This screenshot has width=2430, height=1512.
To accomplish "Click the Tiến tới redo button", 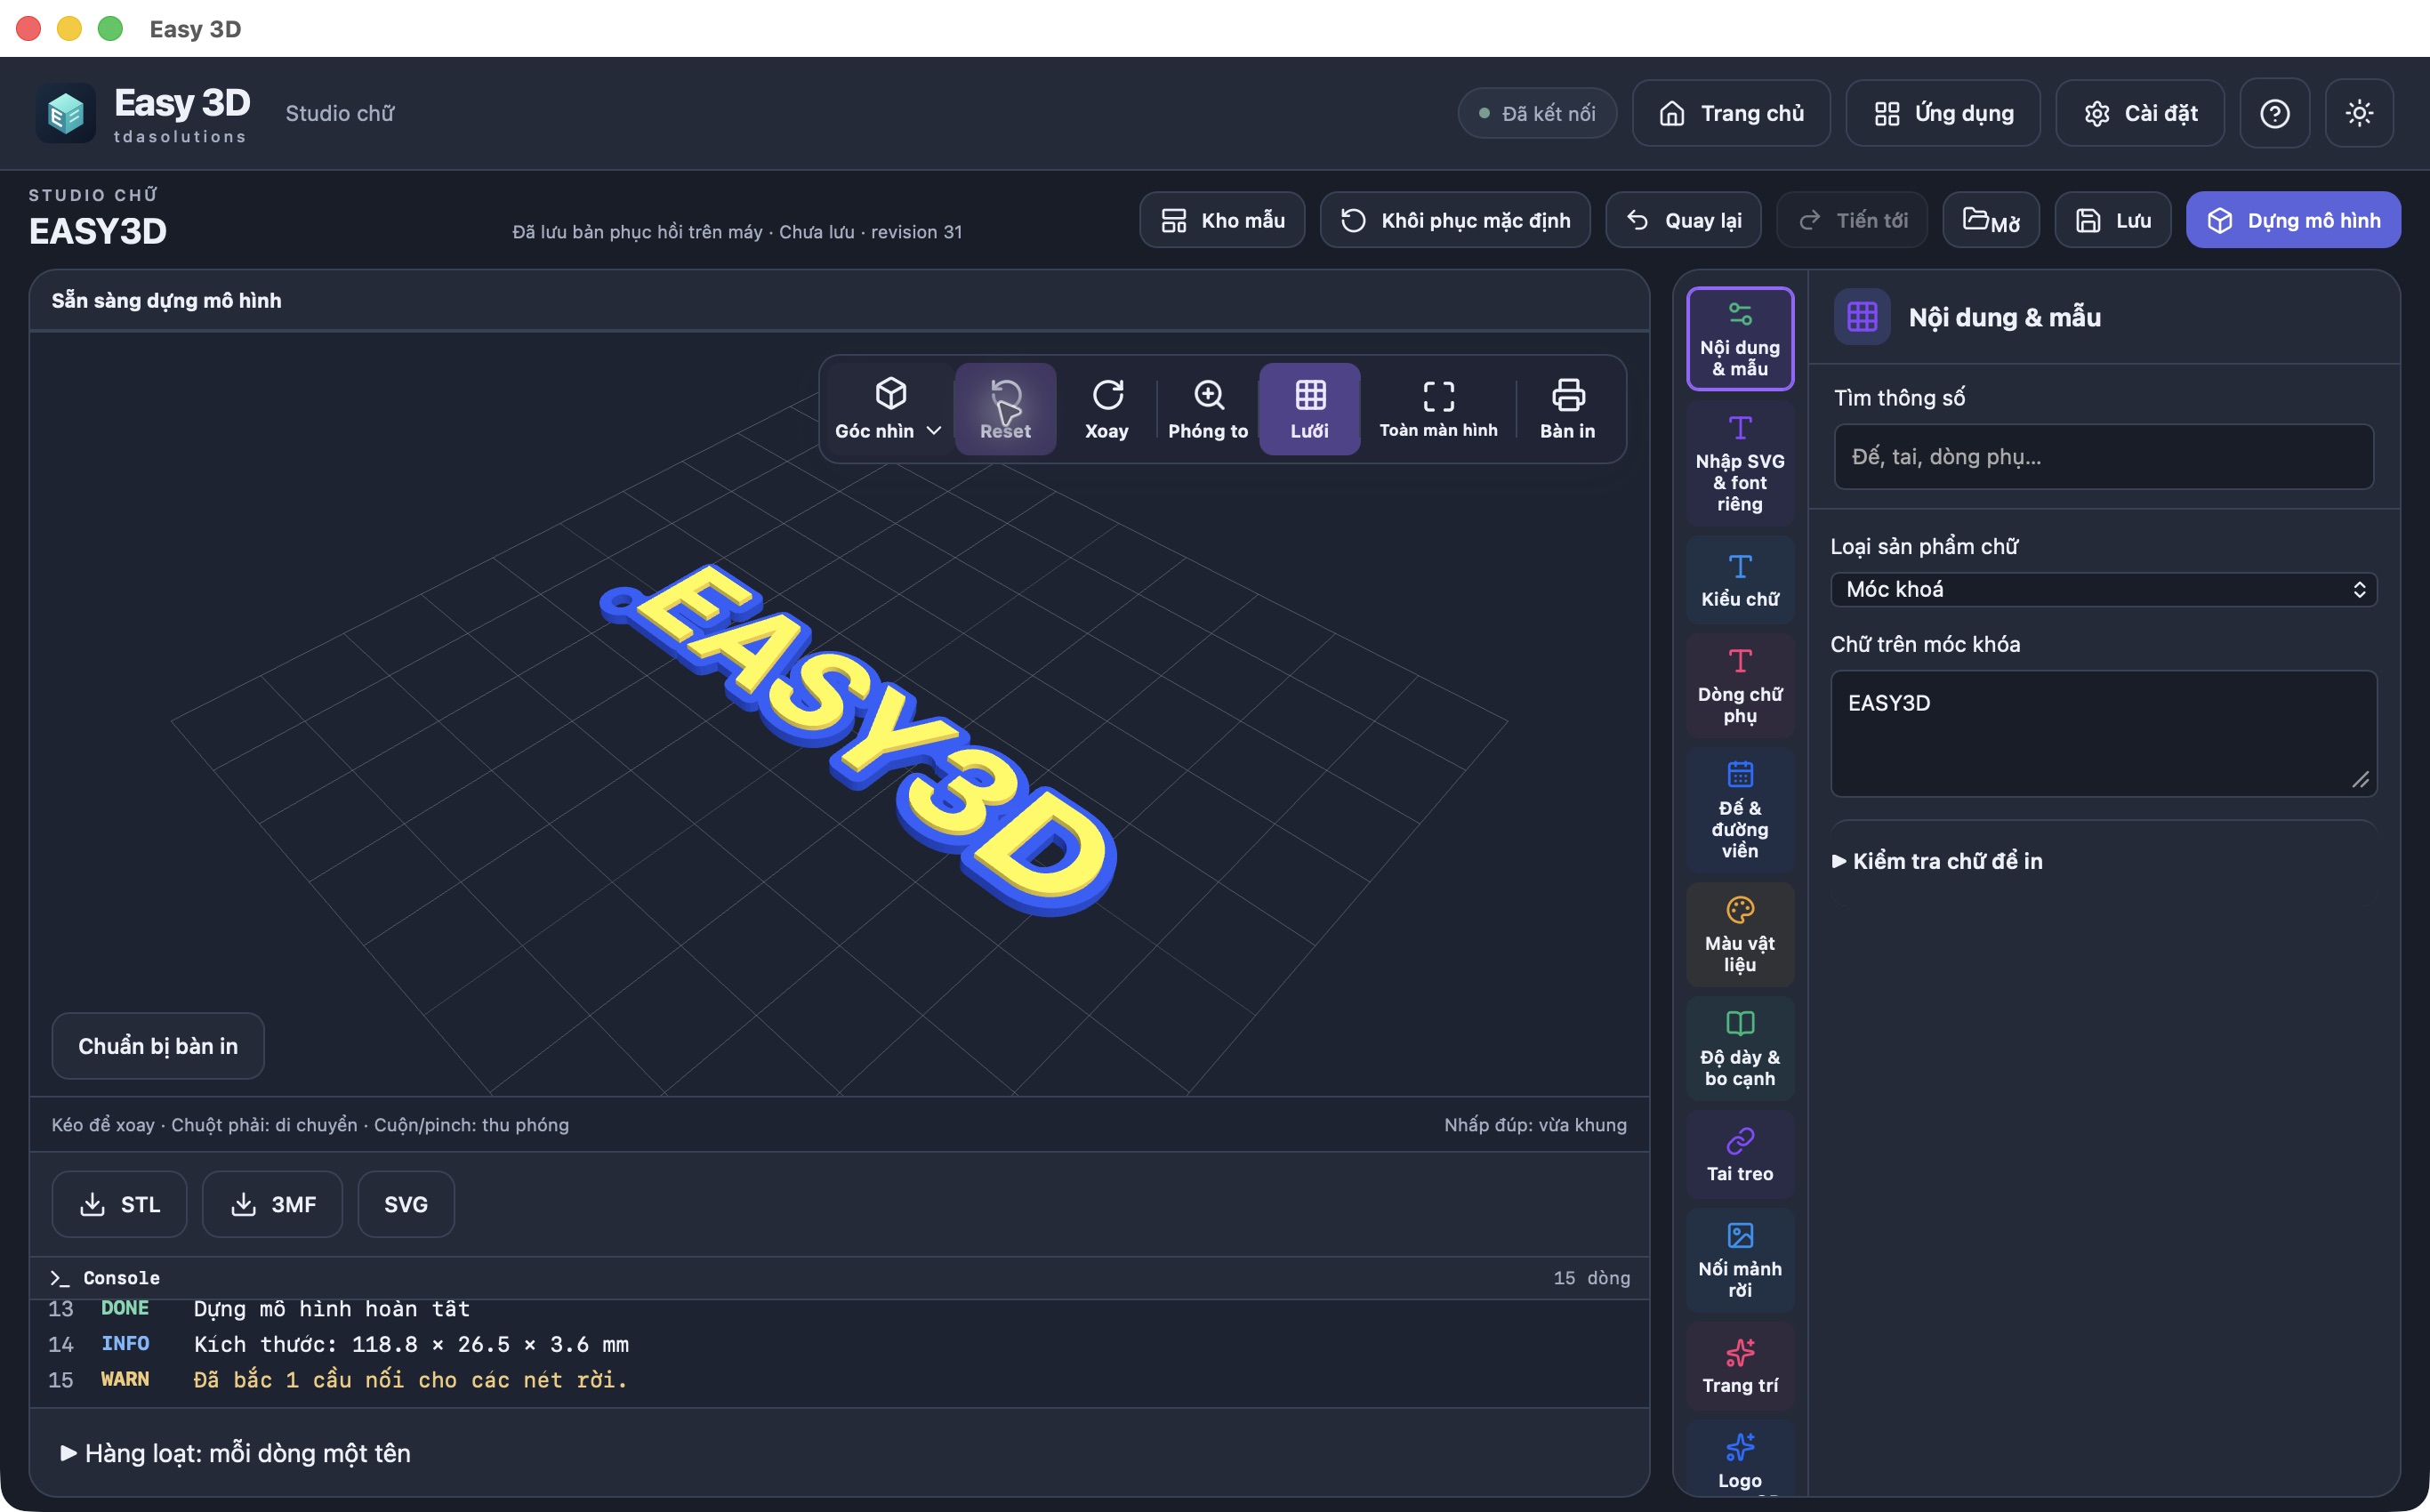I will (1852, 220).
